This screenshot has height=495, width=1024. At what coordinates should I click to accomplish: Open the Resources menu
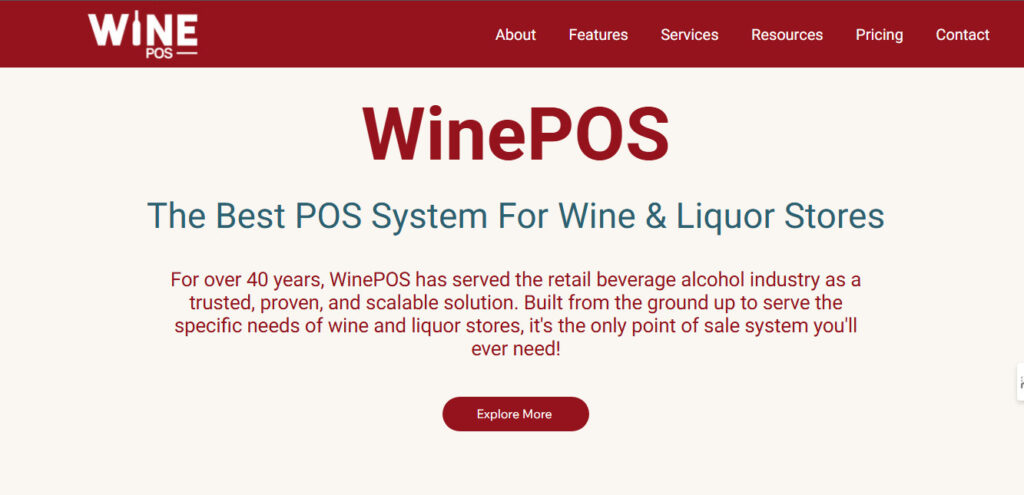tap(787, 35)
